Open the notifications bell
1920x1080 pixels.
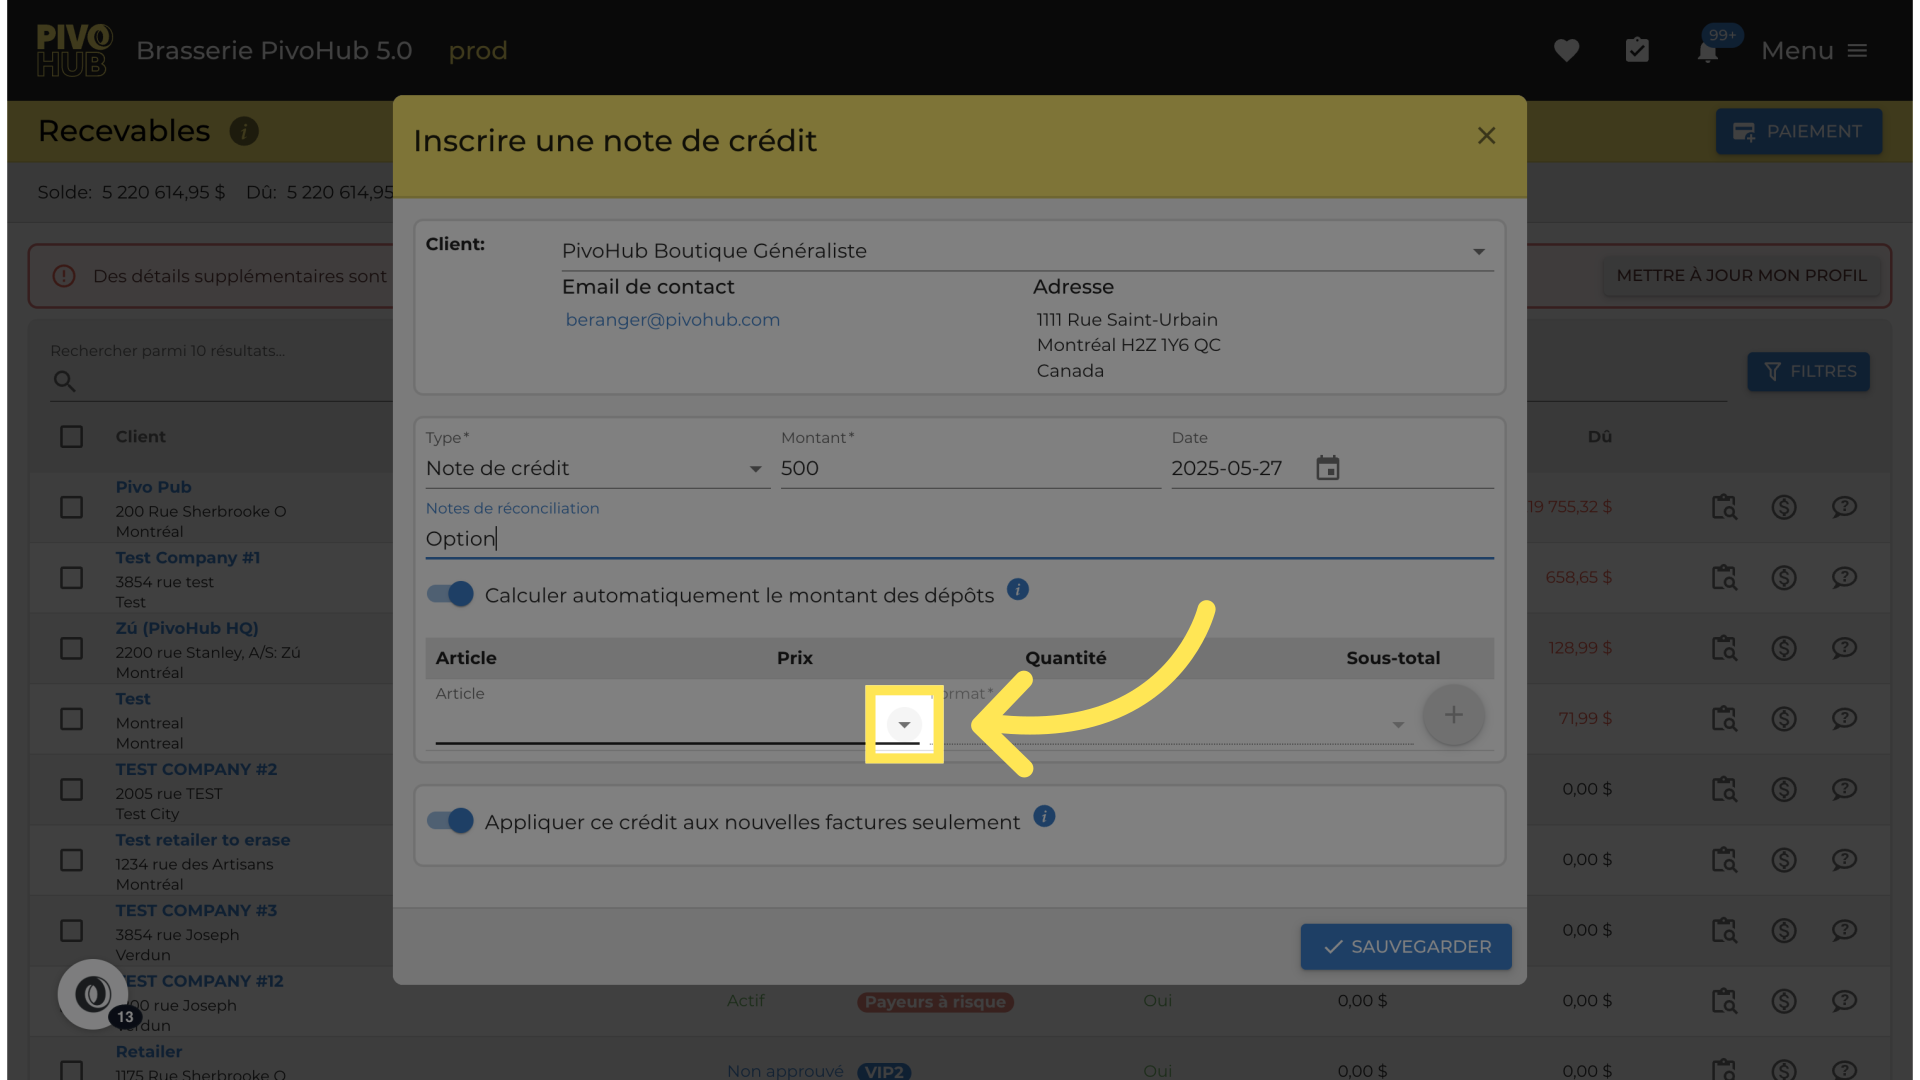(1708, 52)
